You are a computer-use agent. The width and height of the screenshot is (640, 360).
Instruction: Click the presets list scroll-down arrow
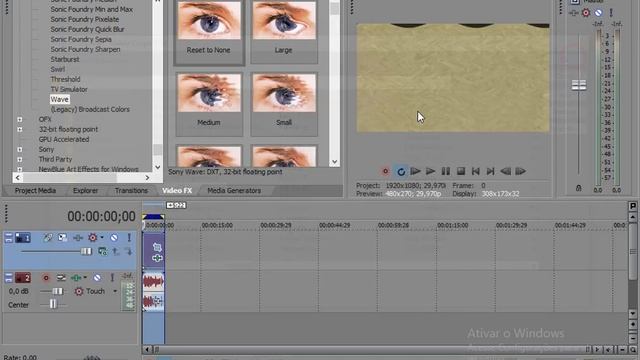pyautogui.click(x=334, y=162)
